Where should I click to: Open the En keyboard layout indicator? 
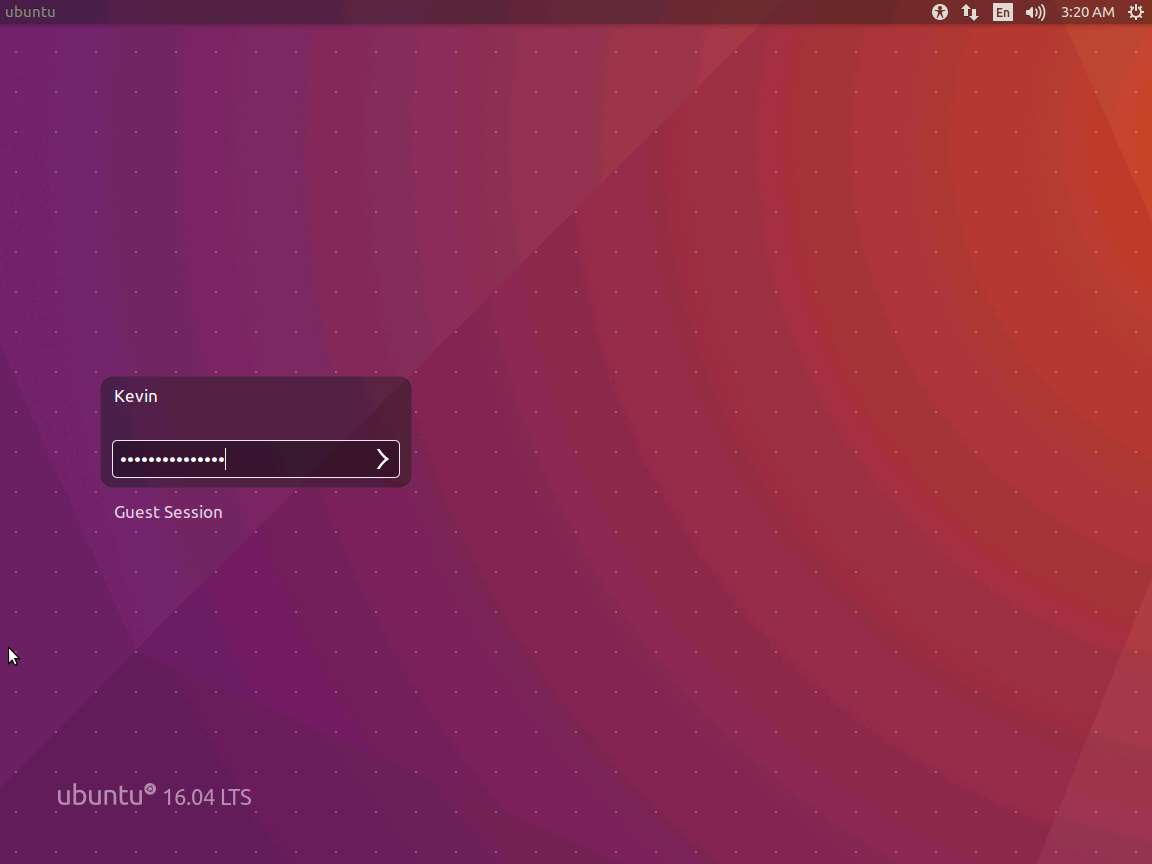(x=1002, y=12)
